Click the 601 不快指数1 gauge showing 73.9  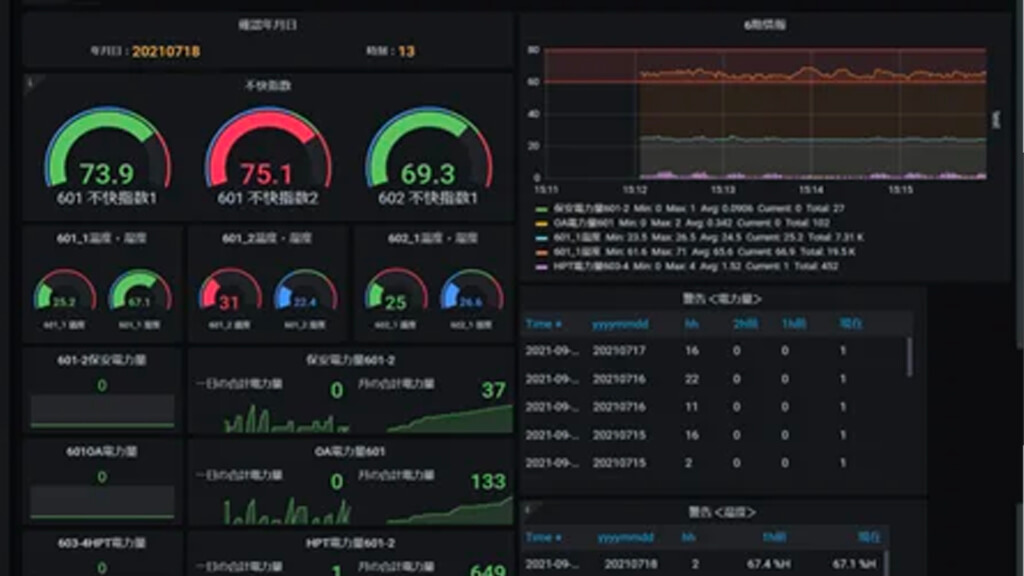(107, 155)
